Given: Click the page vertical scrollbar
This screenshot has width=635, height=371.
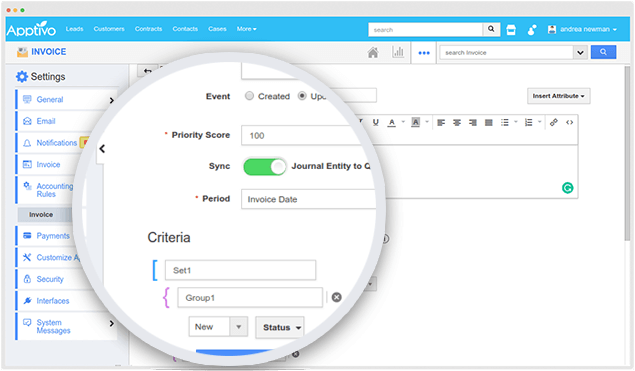Looking at the screenshot, I should click(627, 154).
